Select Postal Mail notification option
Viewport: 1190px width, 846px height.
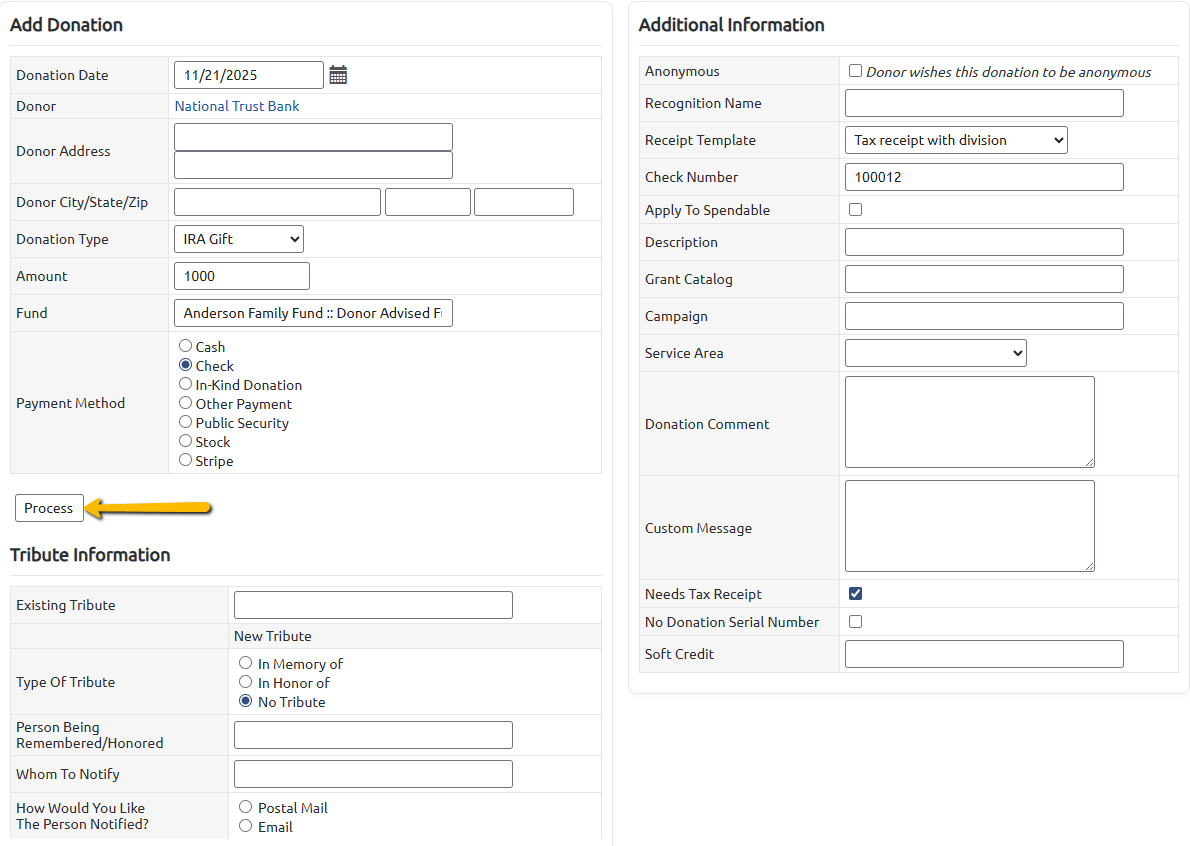coord(245,807)
